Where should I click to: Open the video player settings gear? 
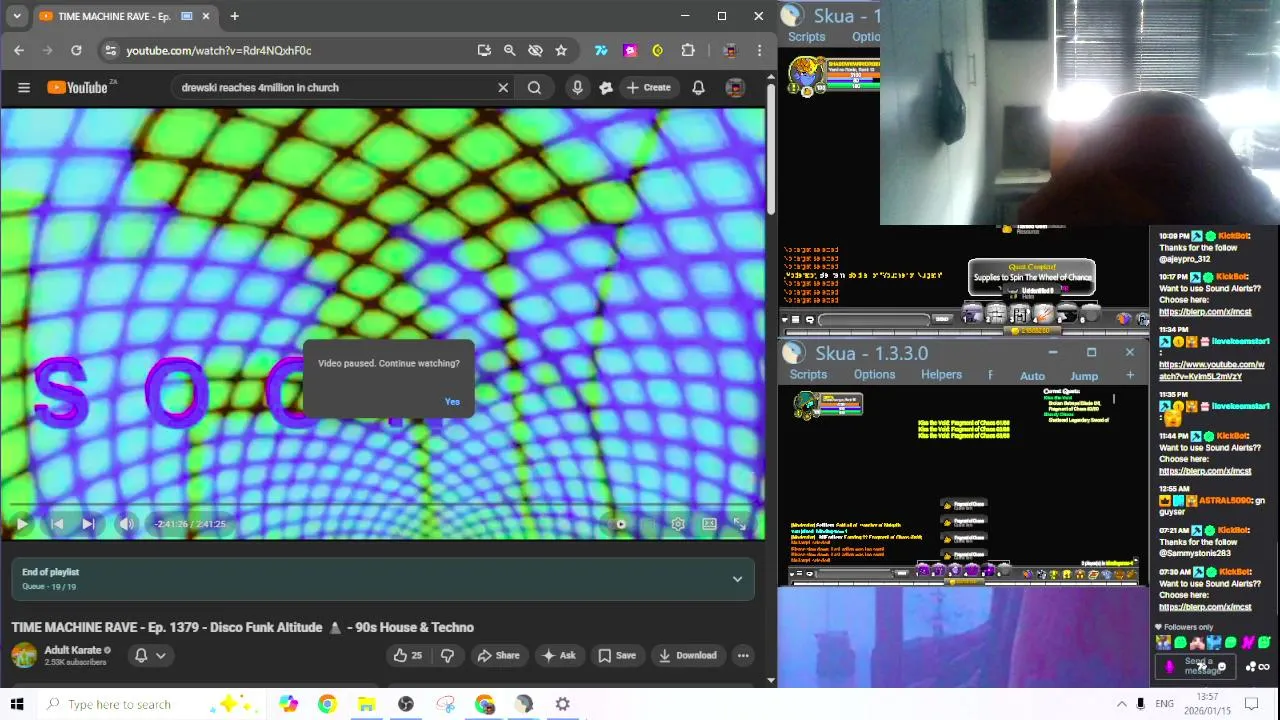678,524
